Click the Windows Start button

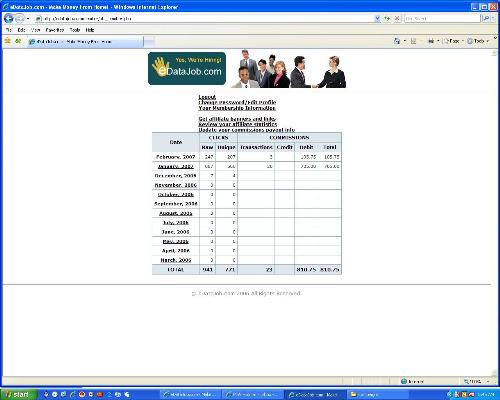pyautogui.click(x=18, y=395)
